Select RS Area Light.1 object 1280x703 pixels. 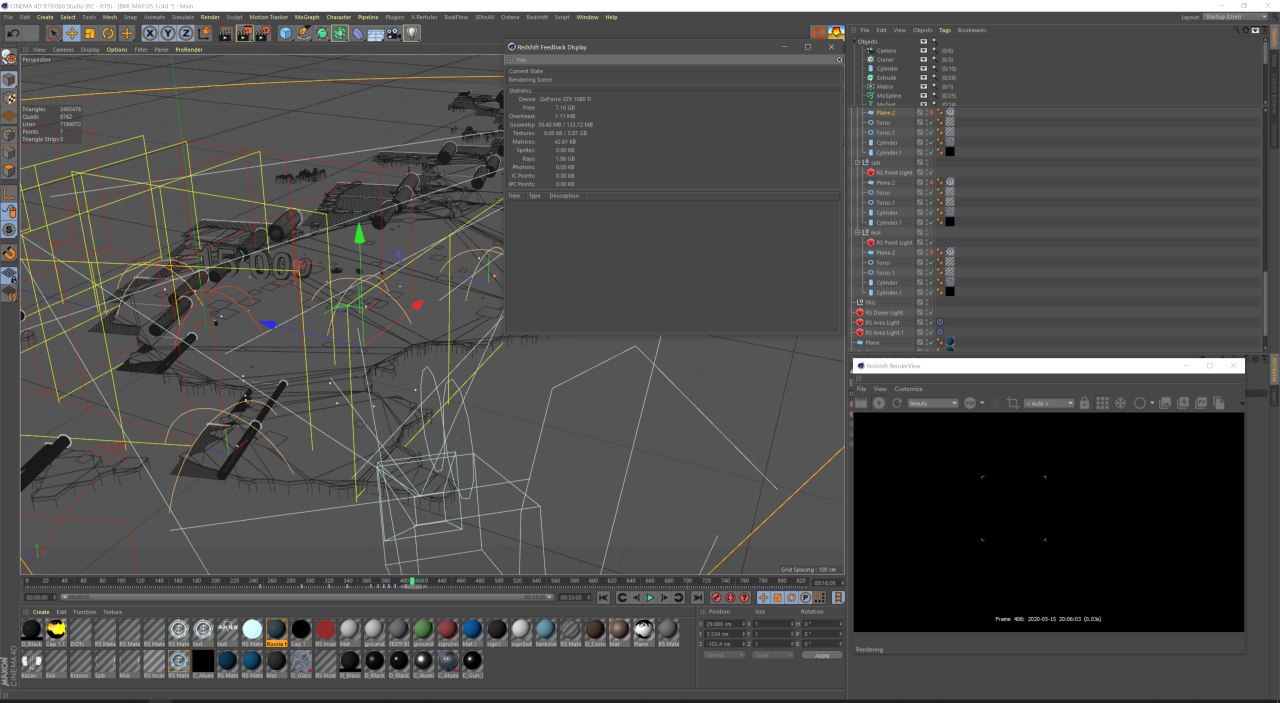pyautogui.click(x=884, y=332)
